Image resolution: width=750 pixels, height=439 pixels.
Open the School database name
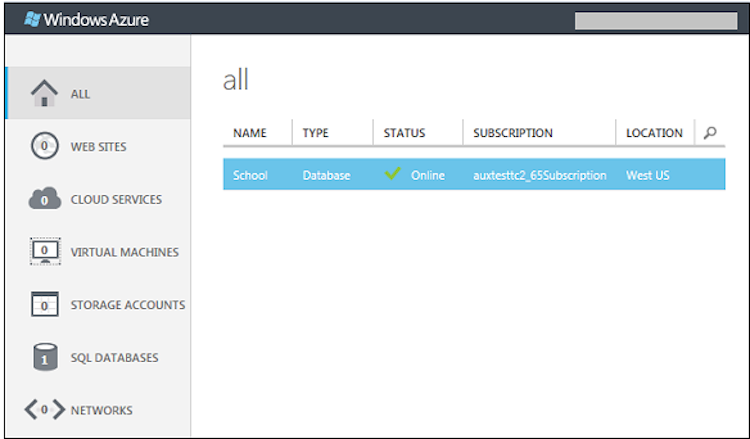[250, 175]
